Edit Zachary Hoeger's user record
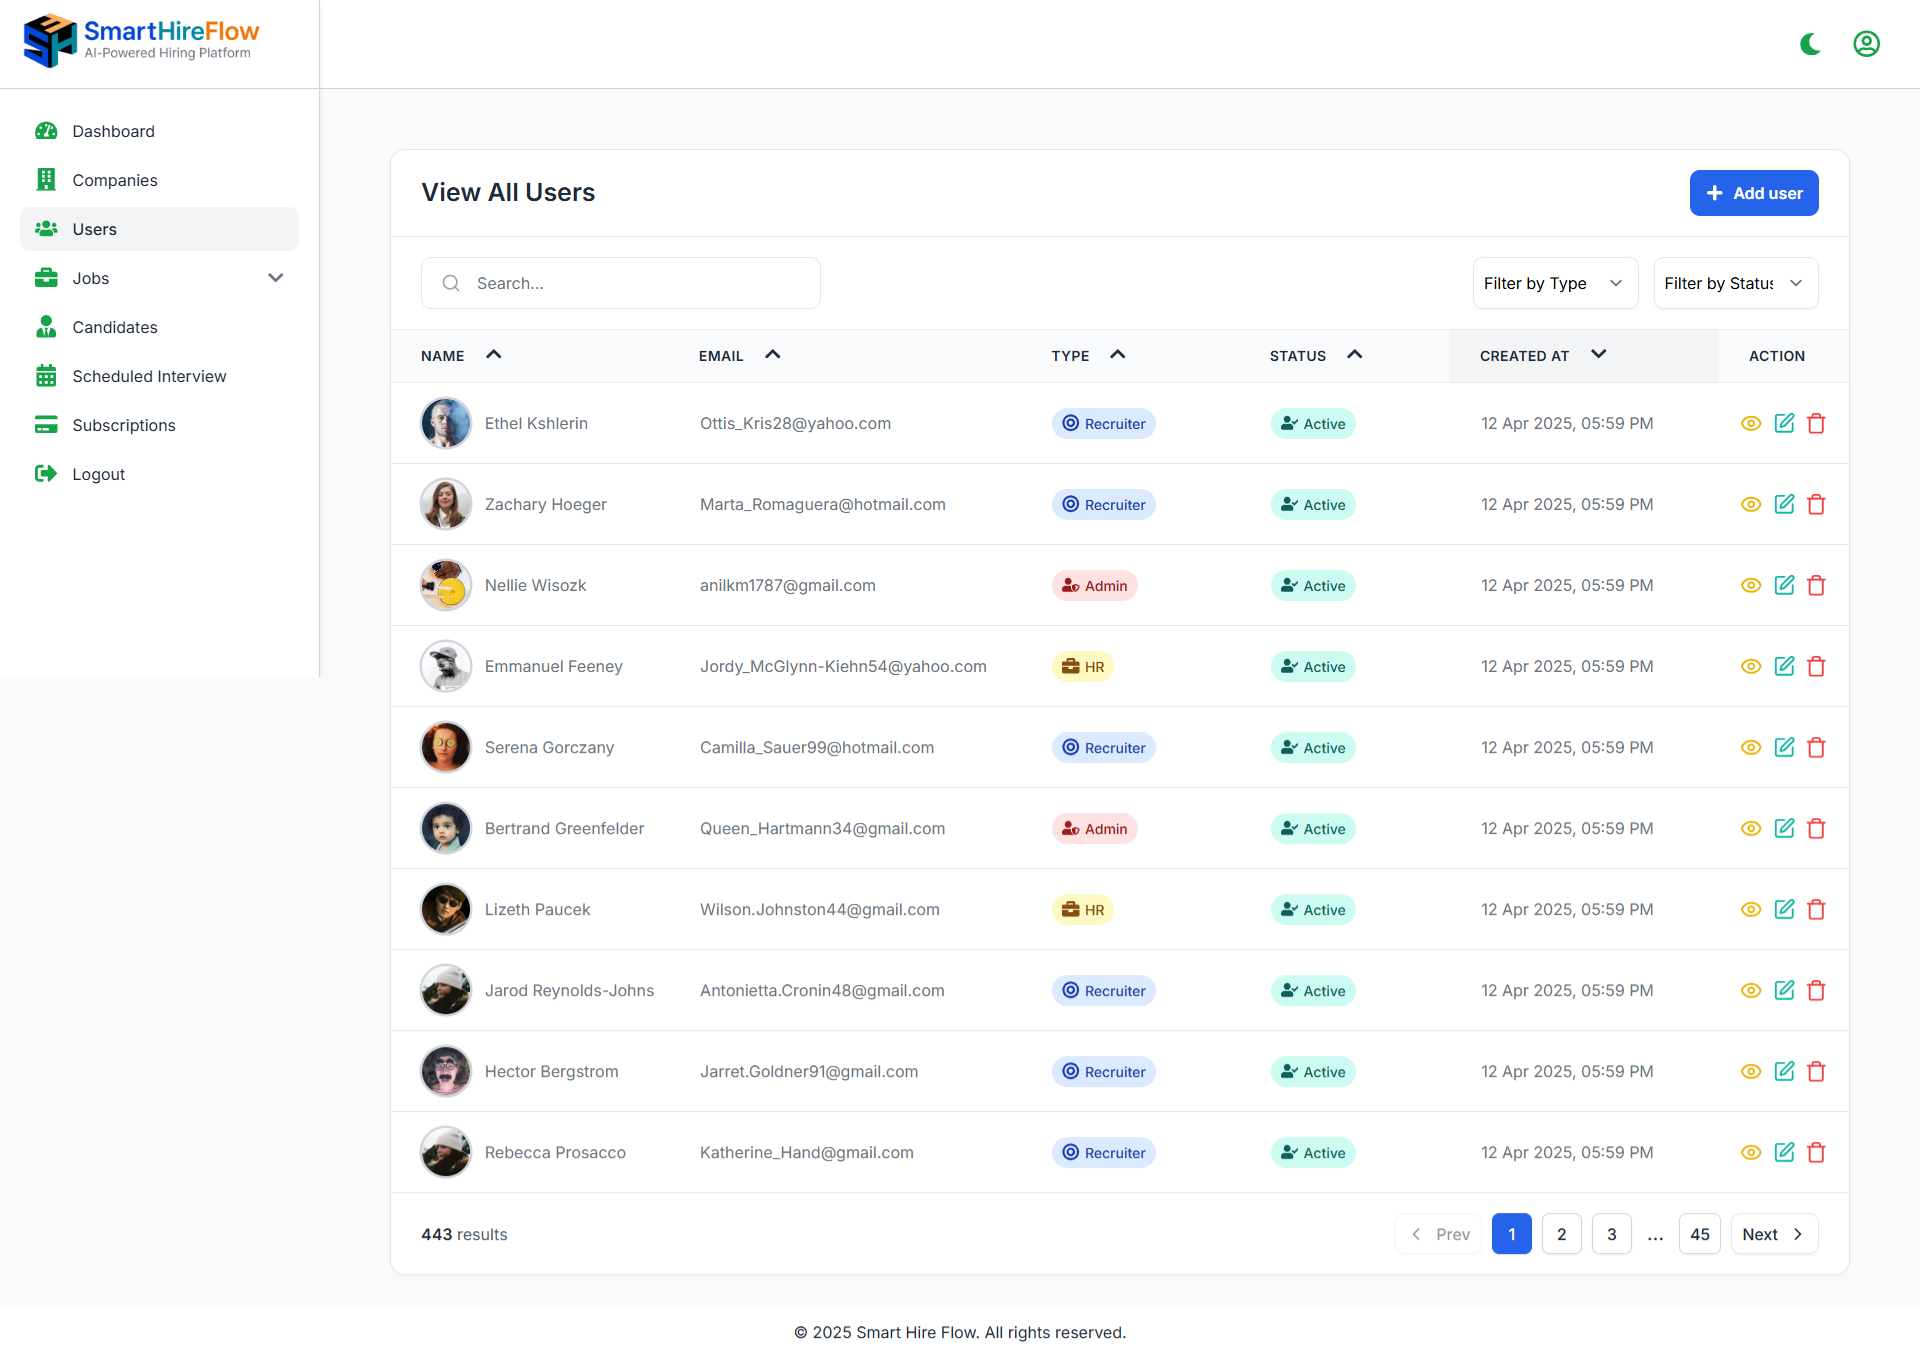Image resolution: width=1920 pixels, height=1359 pixels. (x=1784, y=505)
